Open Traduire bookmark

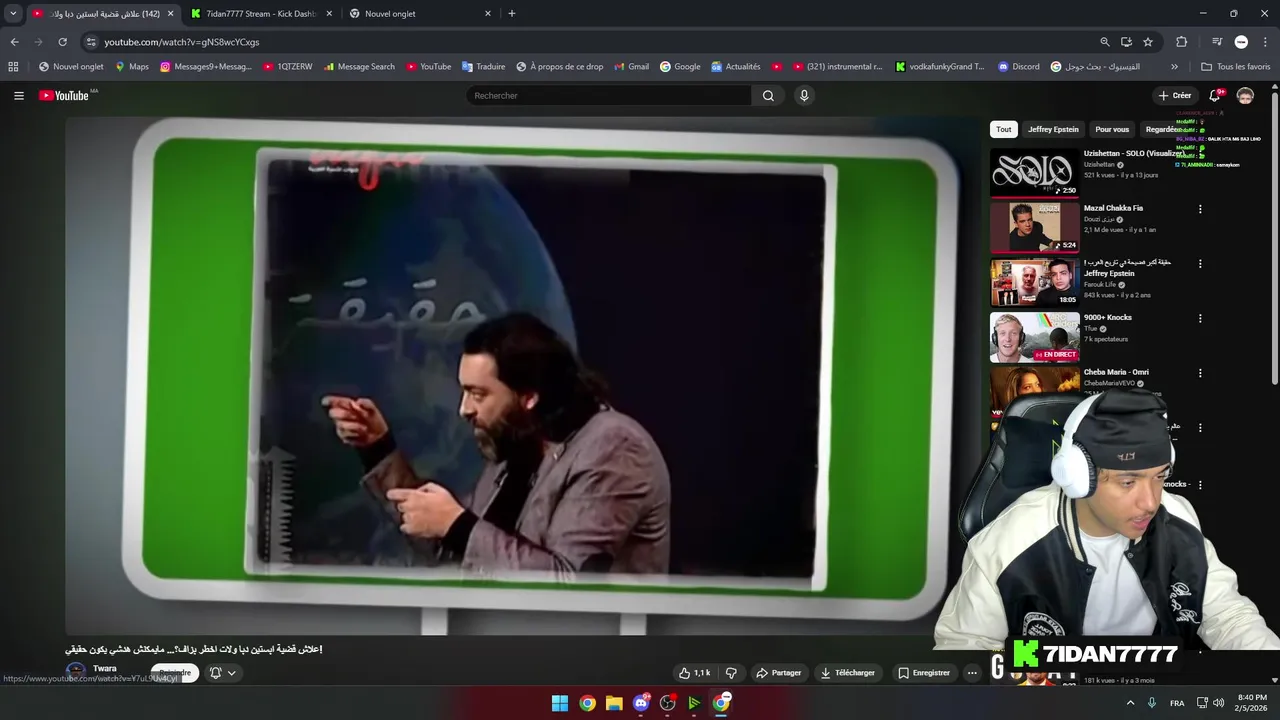tap(484, 67)
